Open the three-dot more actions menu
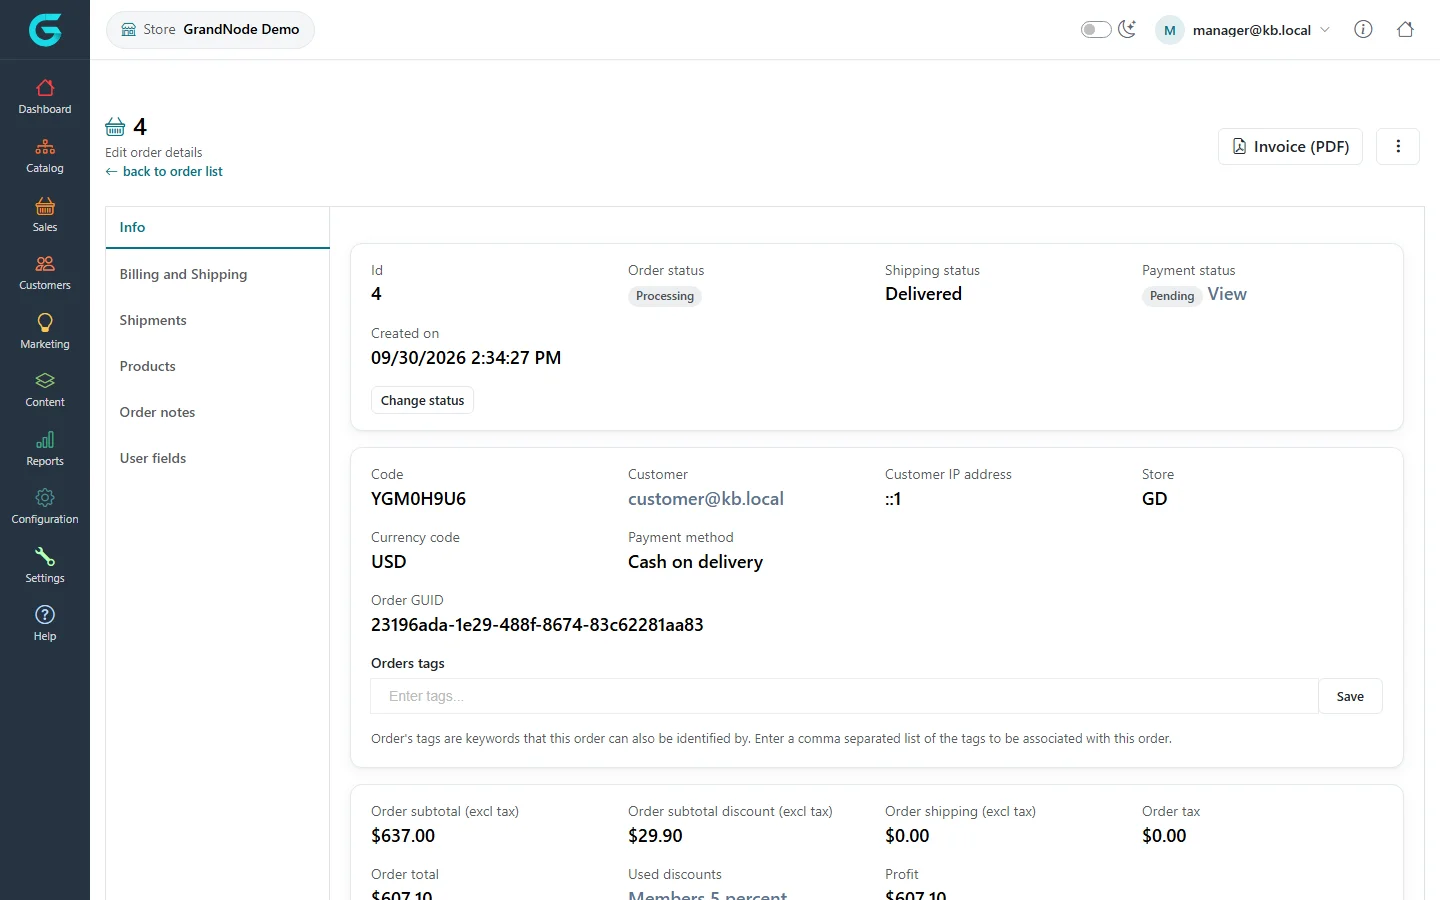The height and width of the screenshot is (900, 1440). point(1398,146)
